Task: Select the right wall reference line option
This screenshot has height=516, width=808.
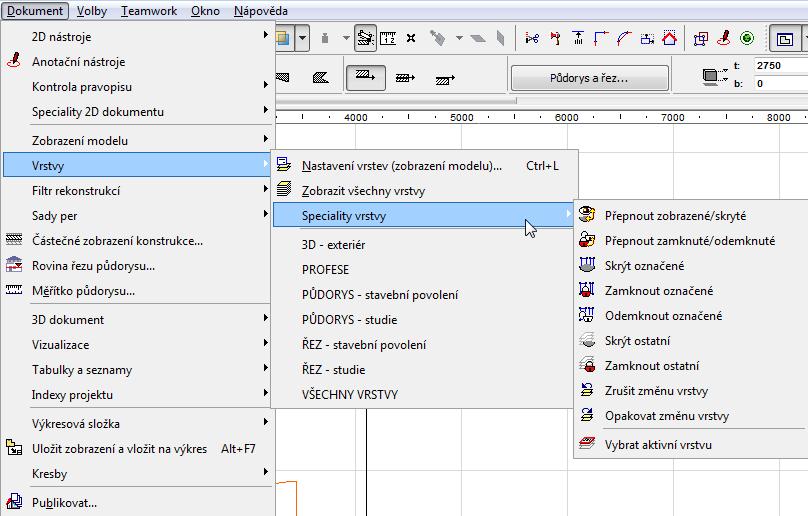Action: [445, 79]
